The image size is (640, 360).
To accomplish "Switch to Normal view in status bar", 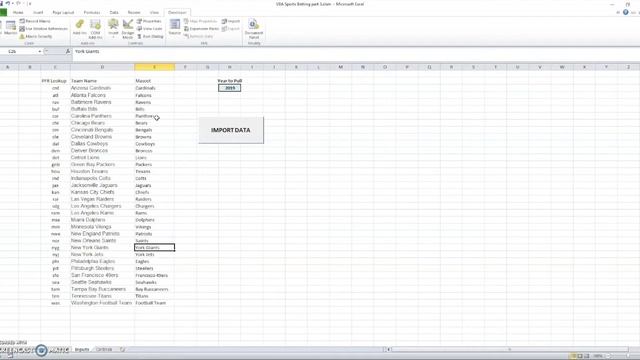I will pyautogui.click(x=573, y=356).
